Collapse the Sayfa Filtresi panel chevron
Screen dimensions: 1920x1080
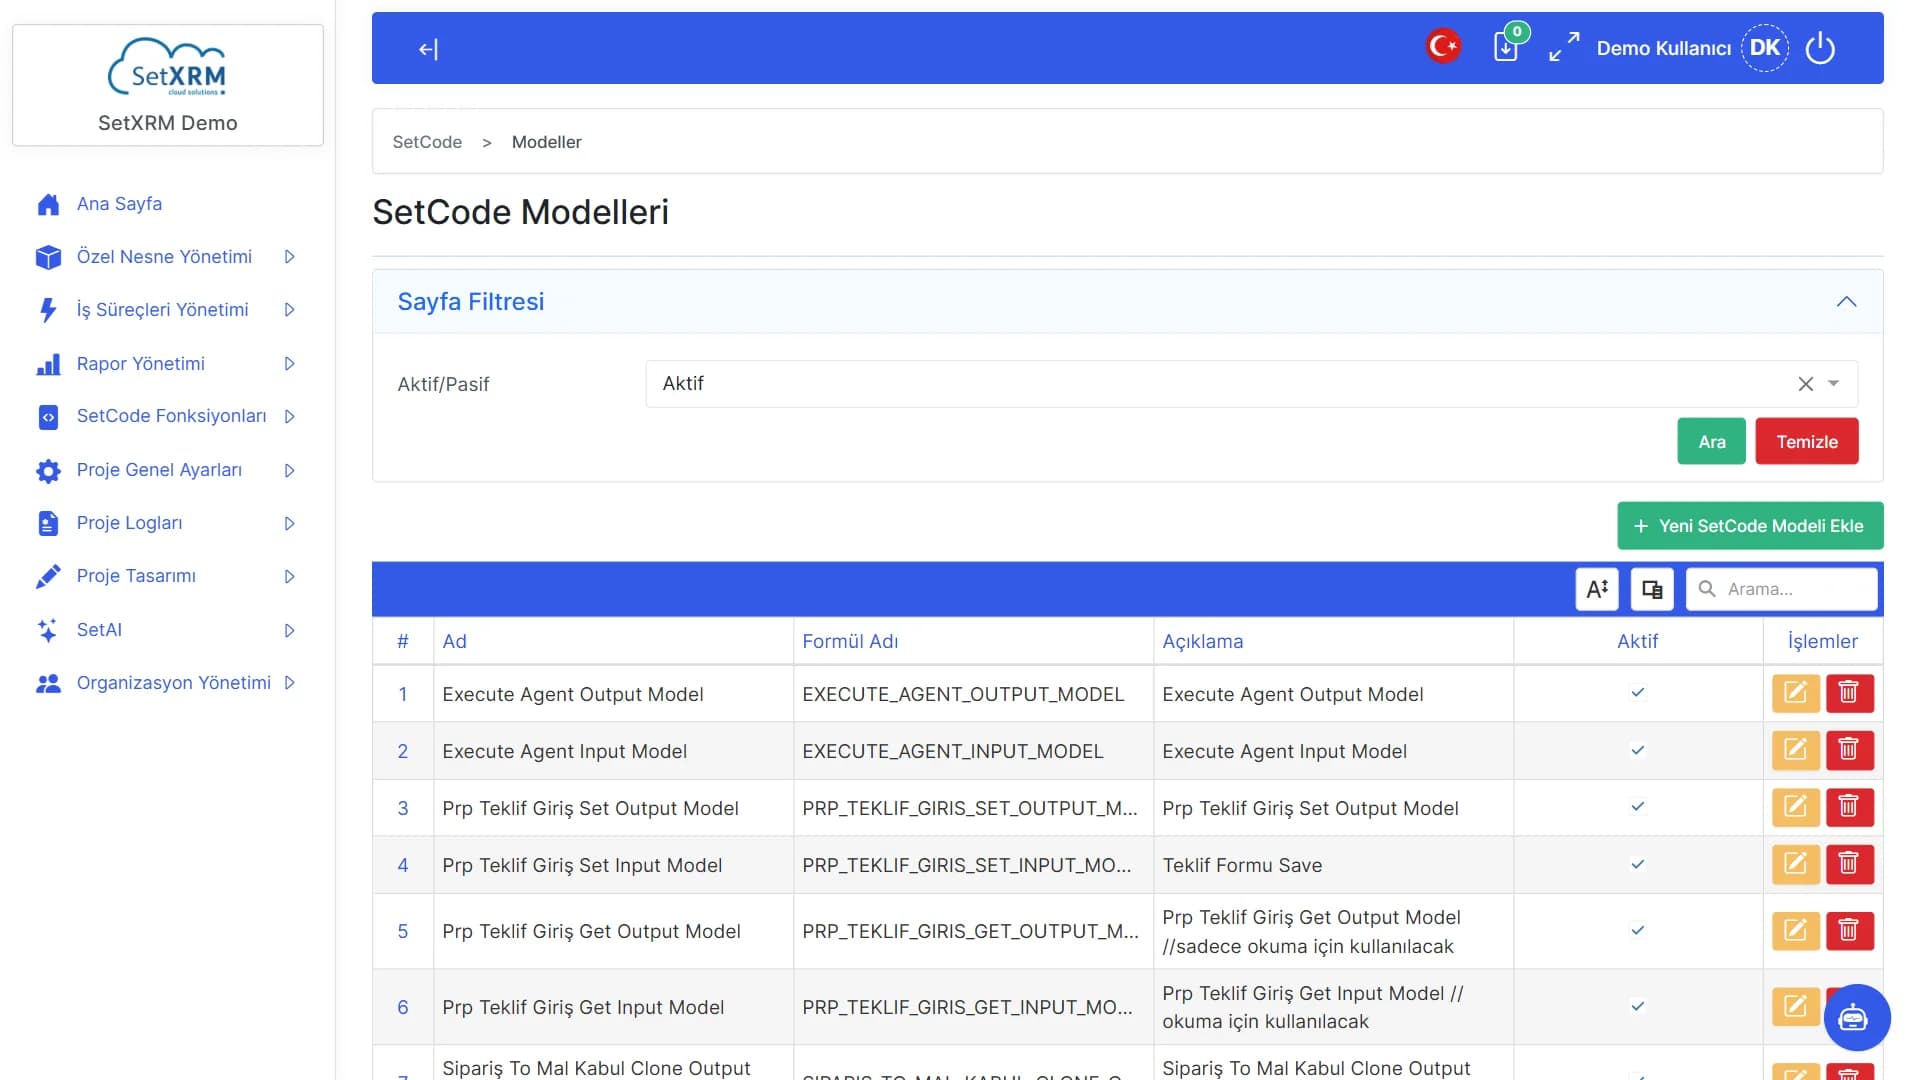(x=1846, y=302)
